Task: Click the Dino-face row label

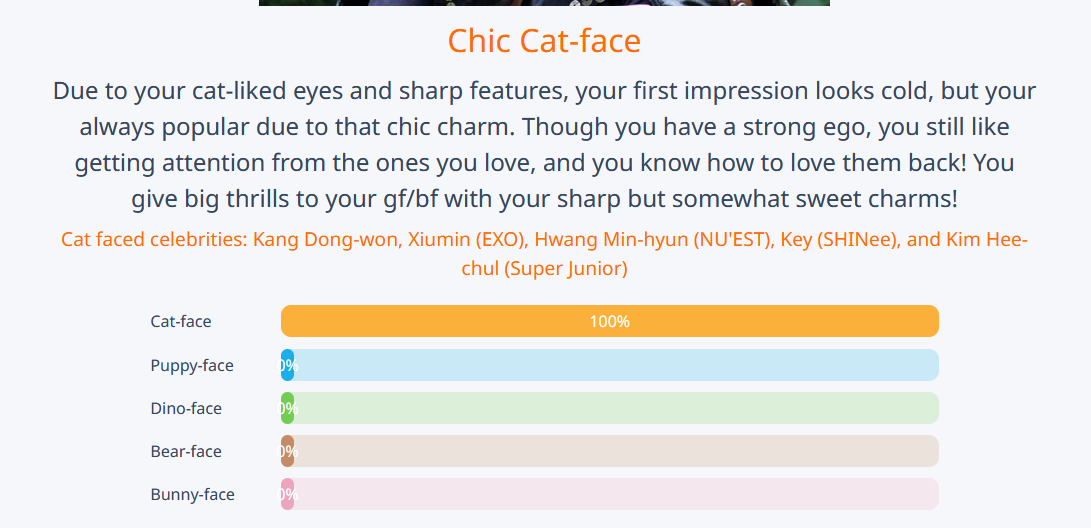Action: click(x=186, y=408)
